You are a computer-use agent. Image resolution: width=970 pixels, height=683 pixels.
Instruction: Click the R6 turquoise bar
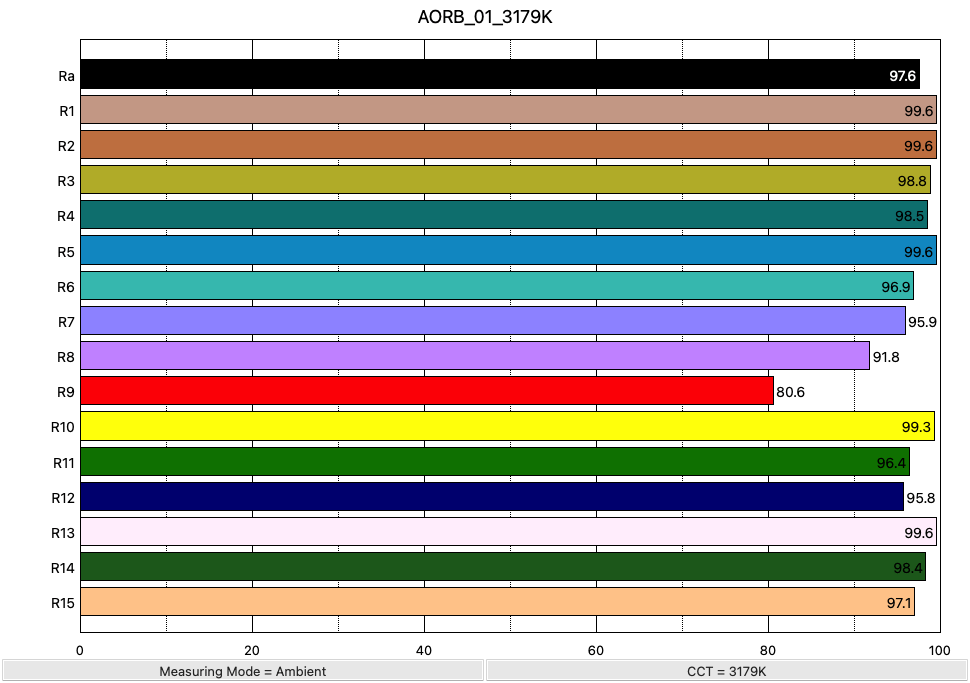pos(497,286)
